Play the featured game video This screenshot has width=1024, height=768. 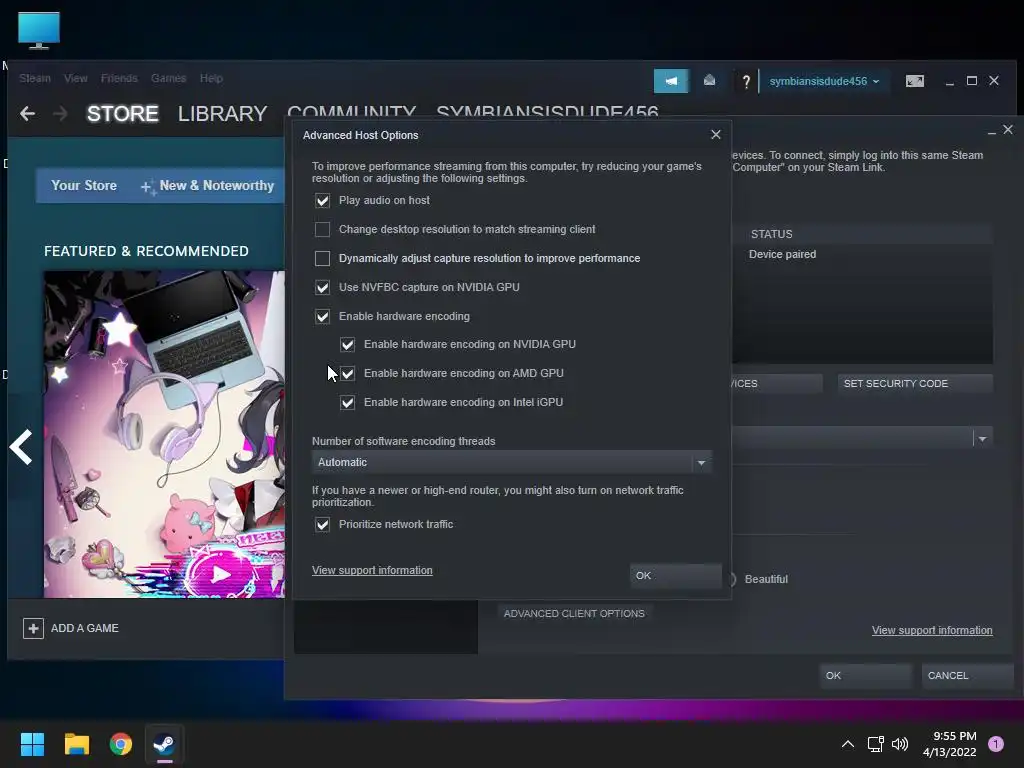click(x=220, y=574)
